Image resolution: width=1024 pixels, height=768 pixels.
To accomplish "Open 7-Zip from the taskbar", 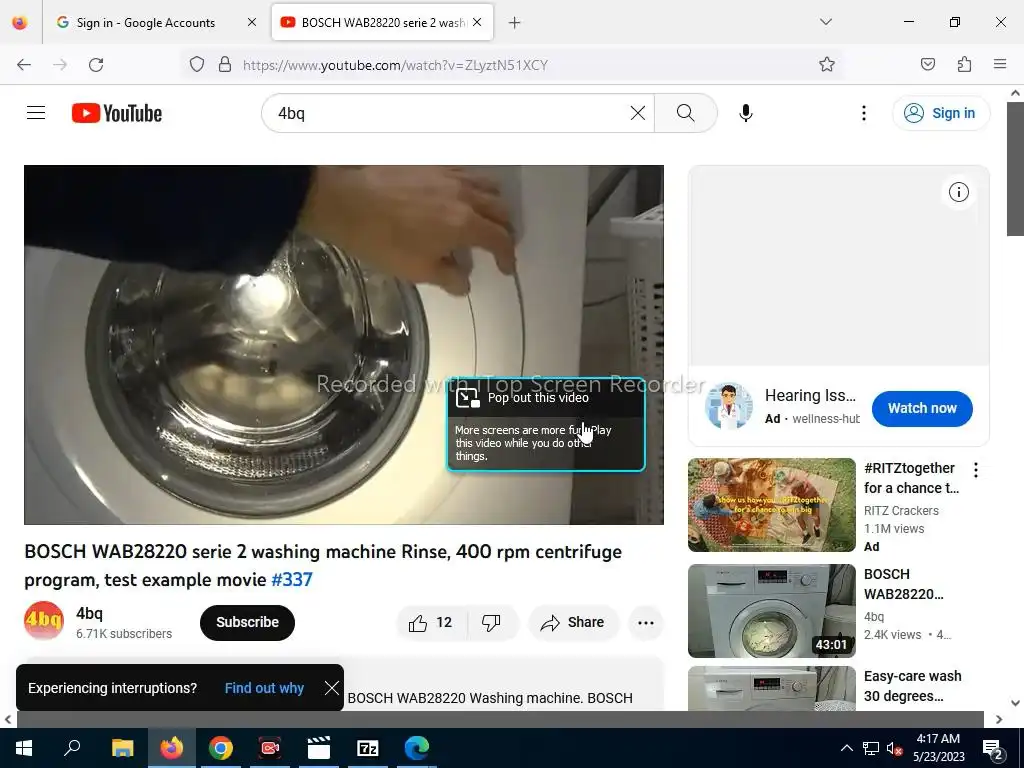I will tap(368, 748).
